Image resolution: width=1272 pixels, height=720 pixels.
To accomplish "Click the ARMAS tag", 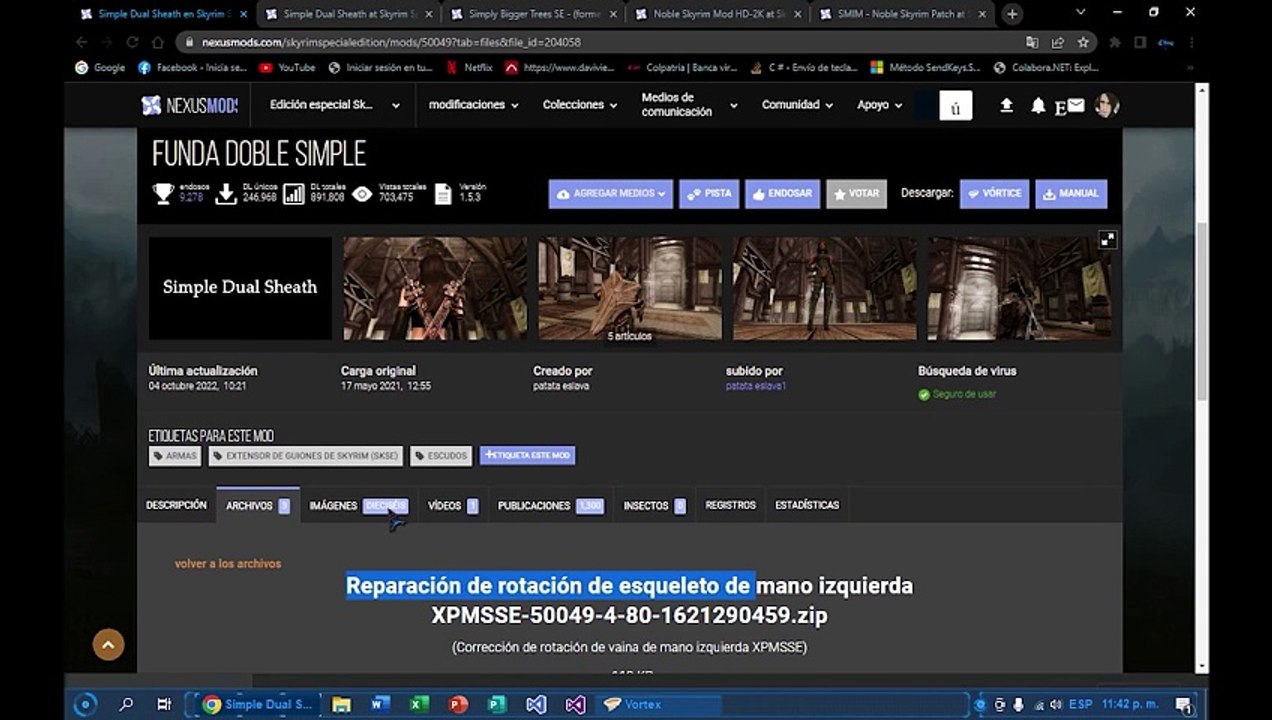I will [175, 456].
